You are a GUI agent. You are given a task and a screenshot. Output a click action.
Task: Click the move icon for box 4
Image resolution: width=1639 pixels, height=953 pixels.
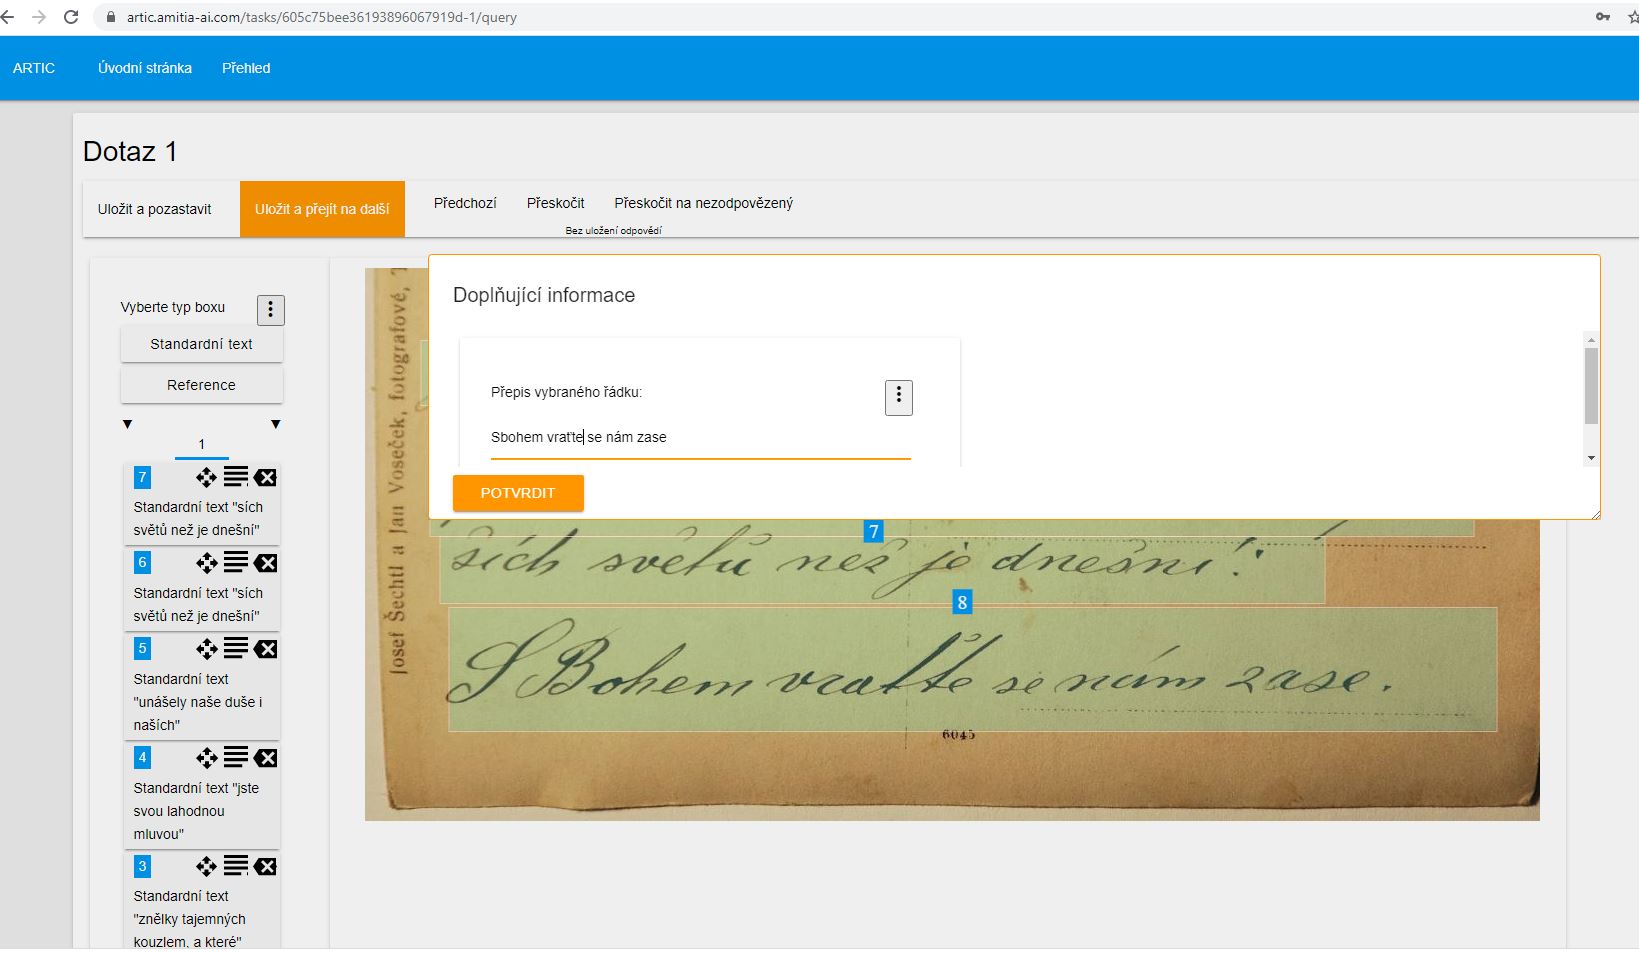[x=207, y=758]
